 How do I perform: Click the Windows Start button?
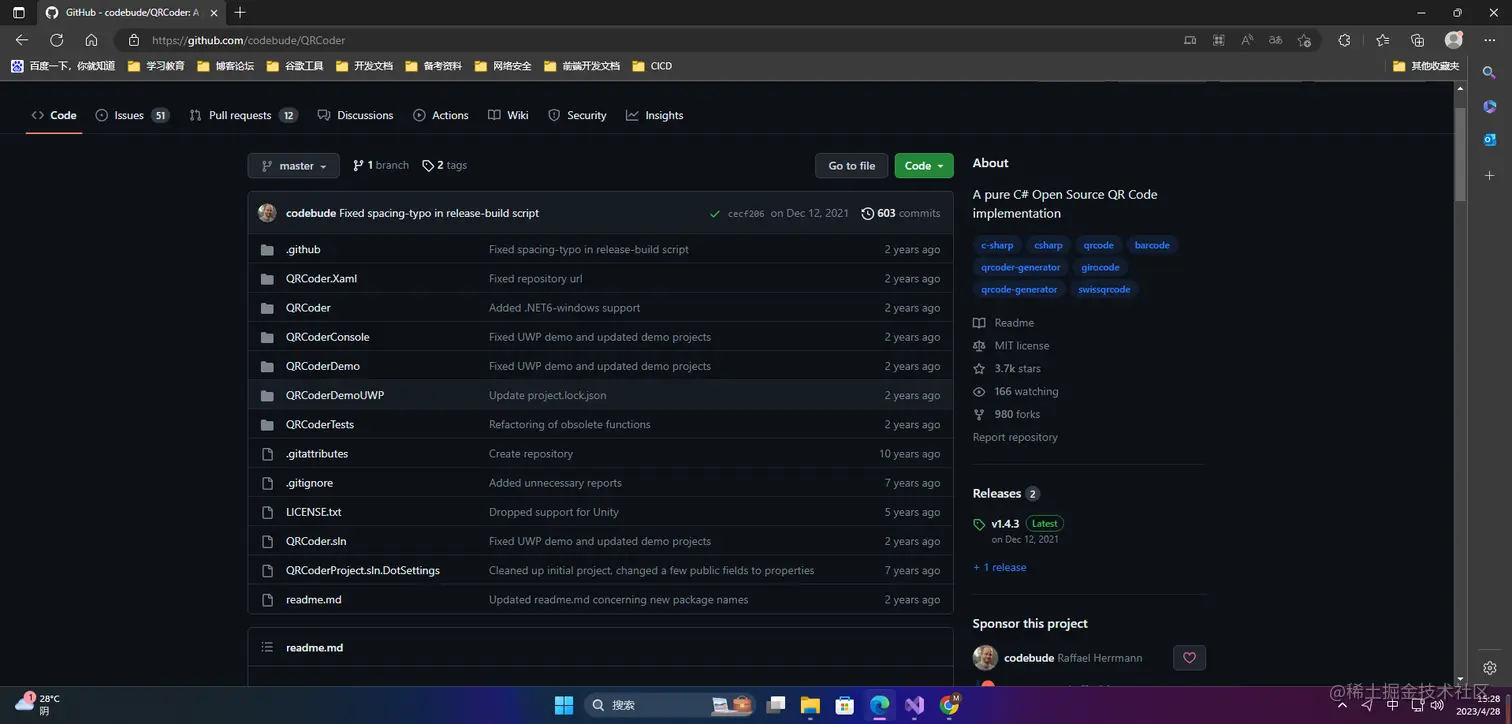pos(564,705)
